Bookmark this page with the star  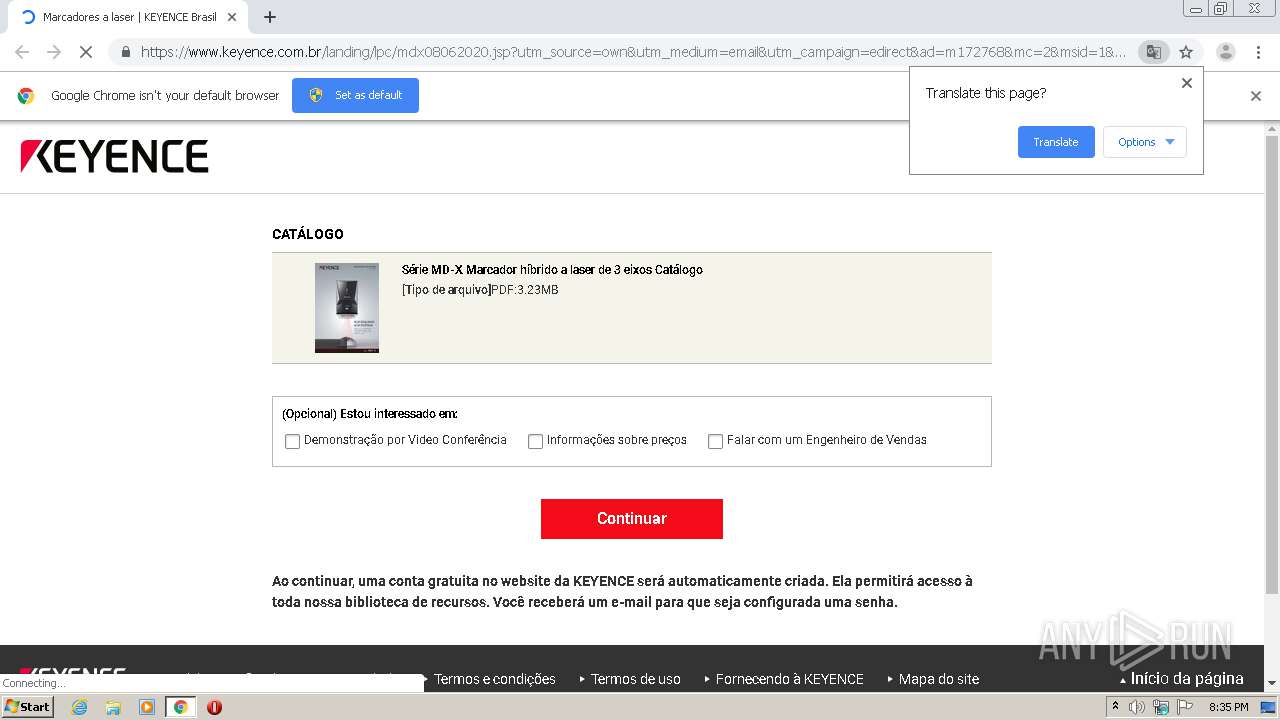click(1186, 52)
